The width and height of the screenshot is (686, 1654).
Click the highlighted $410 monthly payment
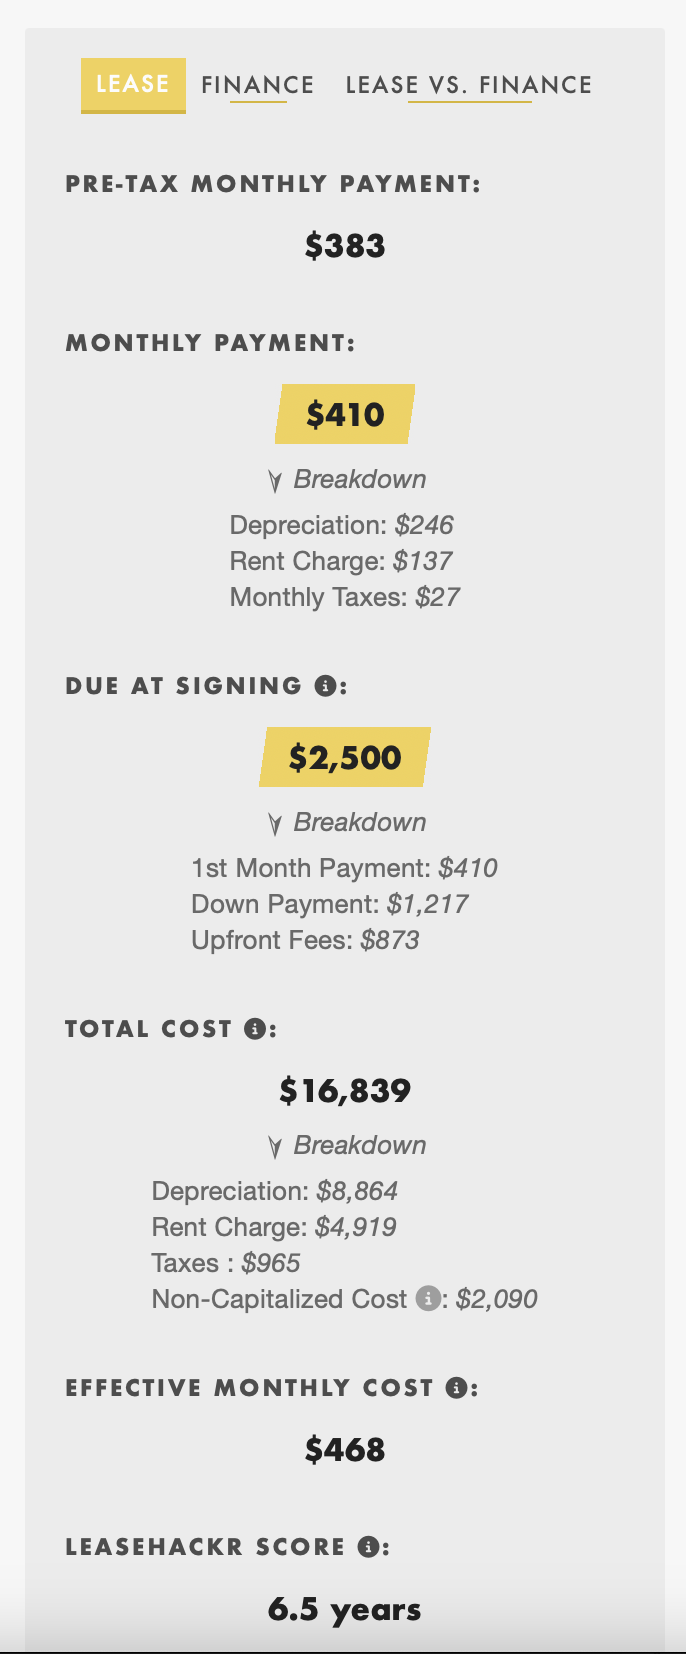pos(345,414)
